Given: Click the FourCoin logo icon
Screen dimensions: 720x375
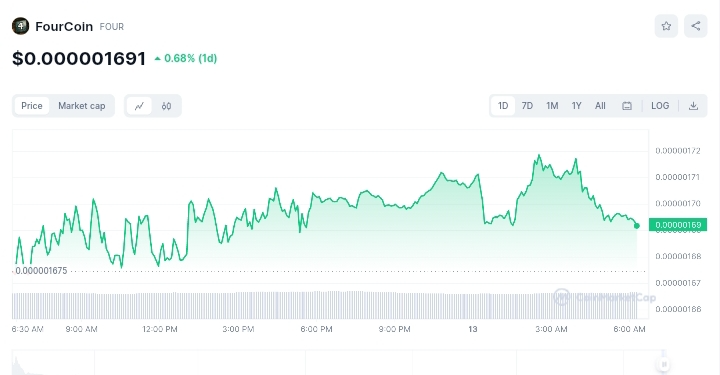Looking at the screenshot, I should point(20,26).
